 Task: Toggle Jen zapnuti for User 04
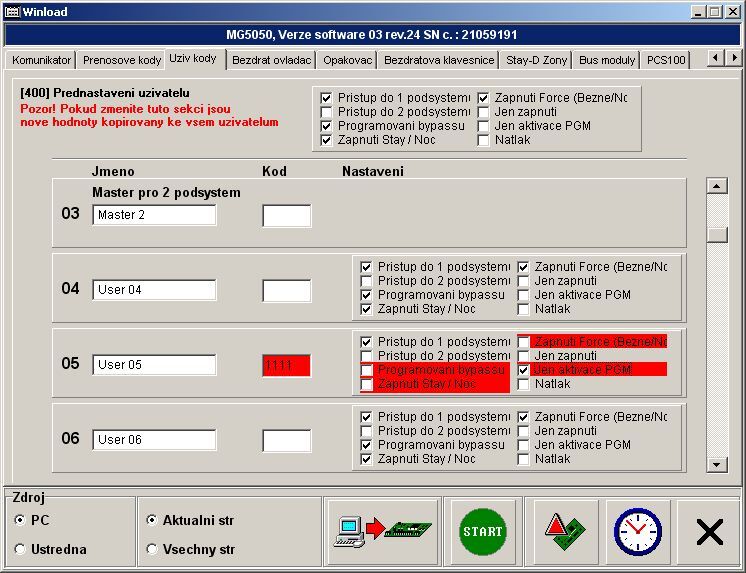[524, 281]
